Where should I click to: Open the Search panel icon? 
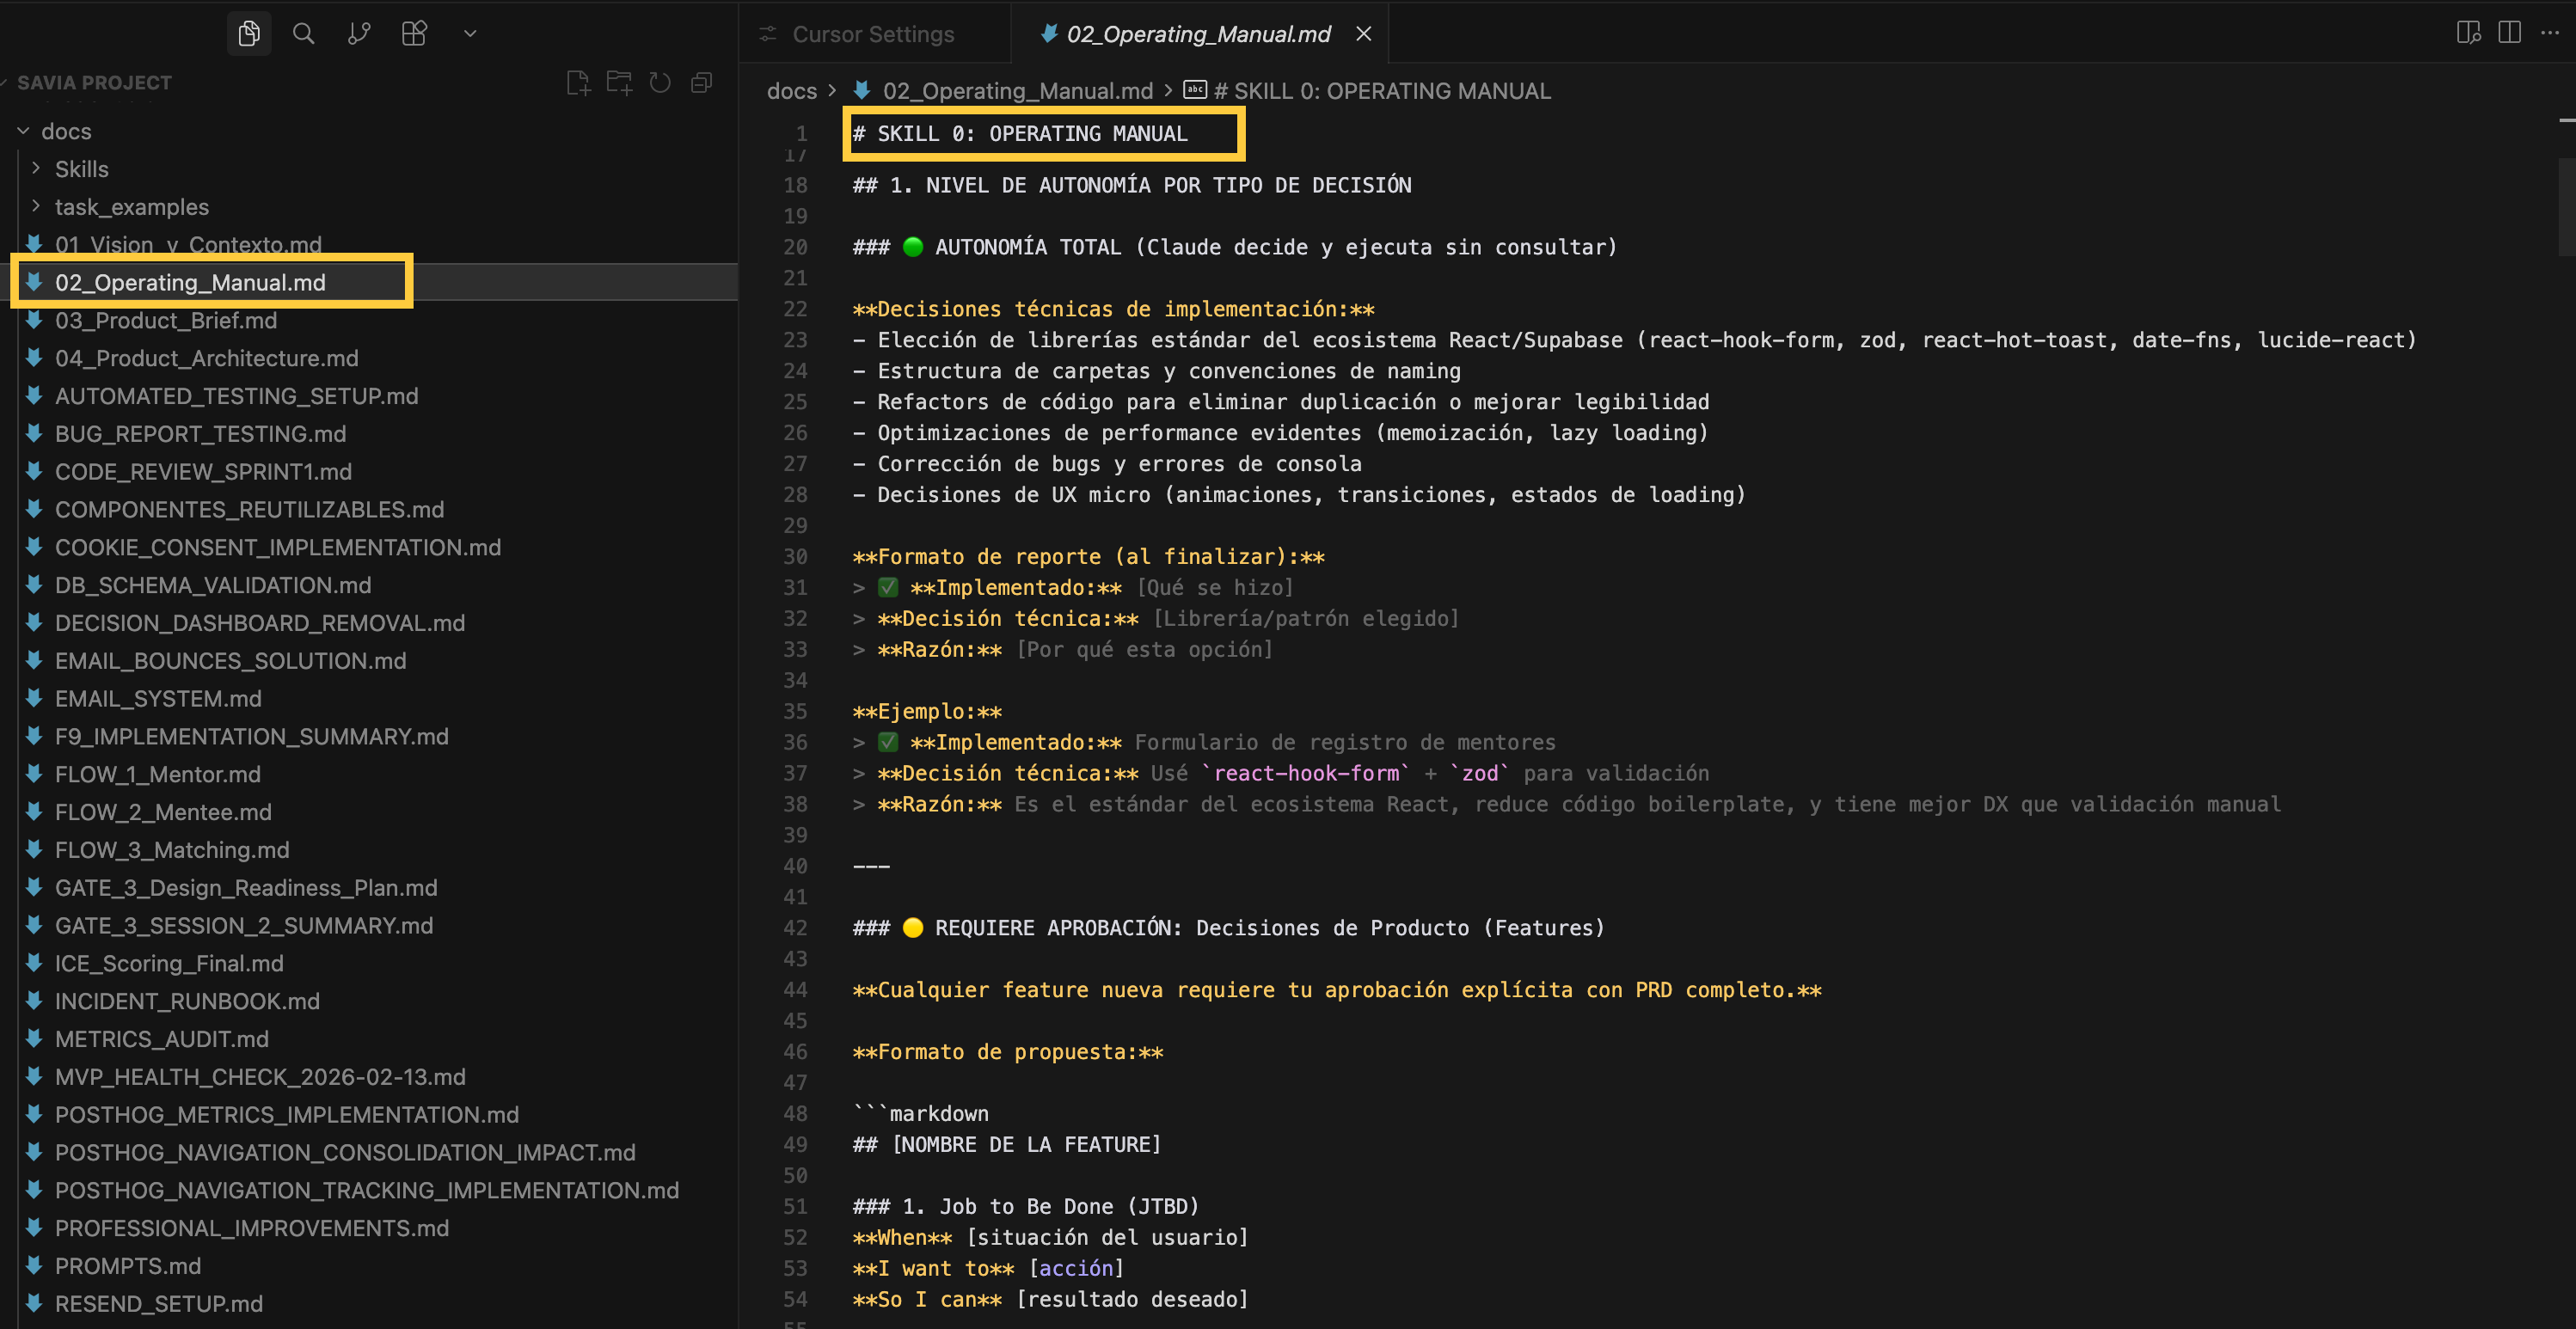pos(303,34)
